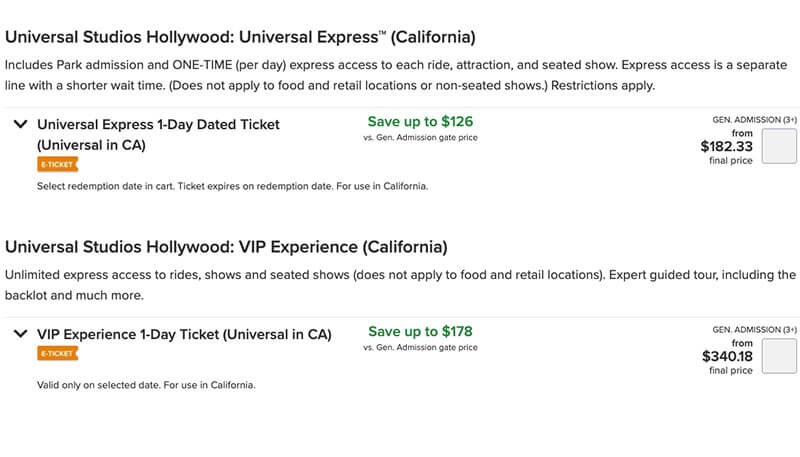This screenshot has height=457, width=800.
Task: Click the "Save up to $126" savings text
Action: click(x=420, y=122)
